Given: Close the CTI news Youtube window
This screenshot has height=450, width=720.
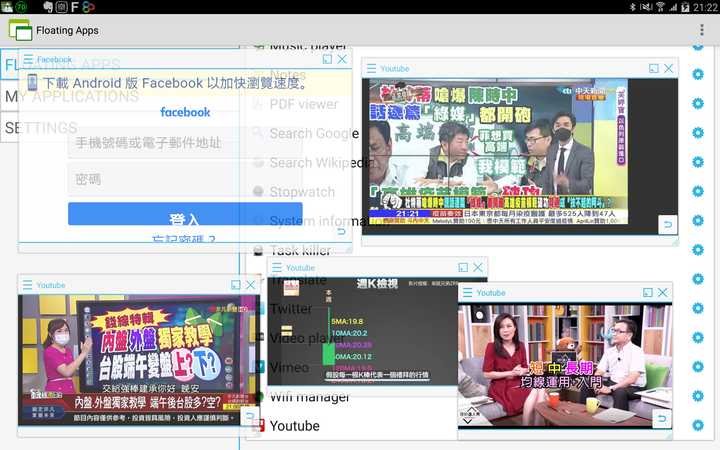Looking at the screenshot, I should click(669, 68).
